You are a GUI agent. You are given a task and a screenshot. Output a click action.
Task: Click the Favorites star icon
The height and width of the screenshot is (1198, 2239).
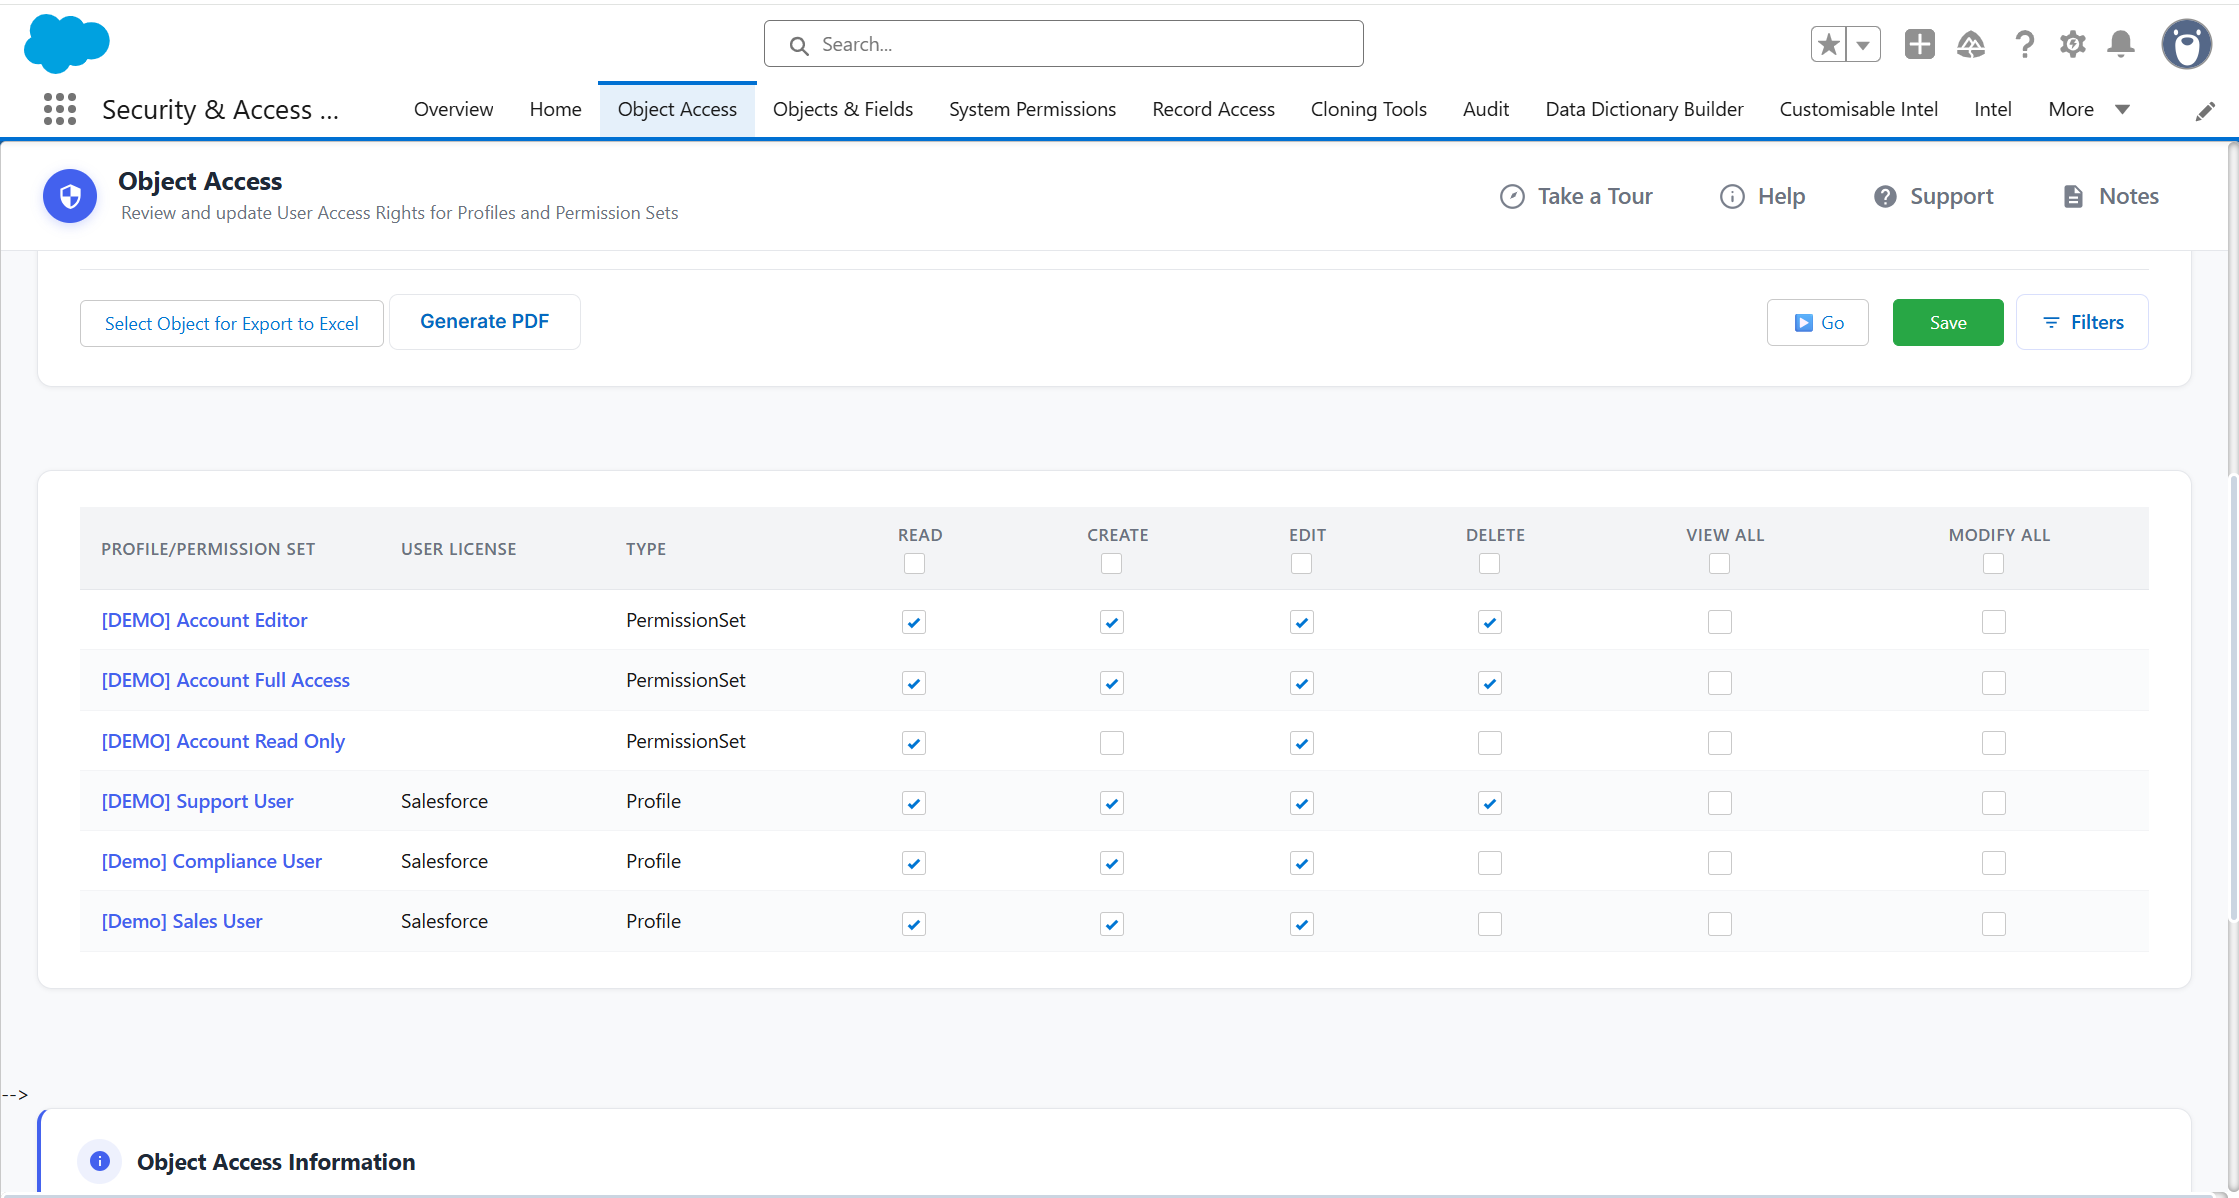click(1828, 44)
